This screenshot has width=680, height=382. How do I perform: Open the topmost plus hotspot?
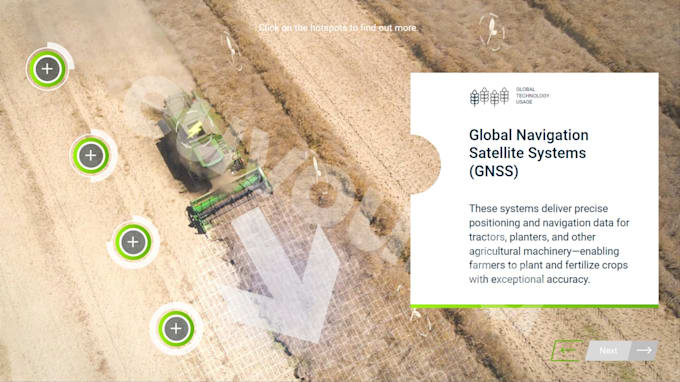47,69
